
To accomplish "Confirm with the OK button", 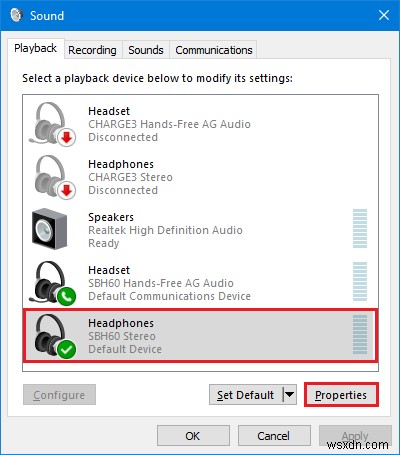I will coord(193,436).
